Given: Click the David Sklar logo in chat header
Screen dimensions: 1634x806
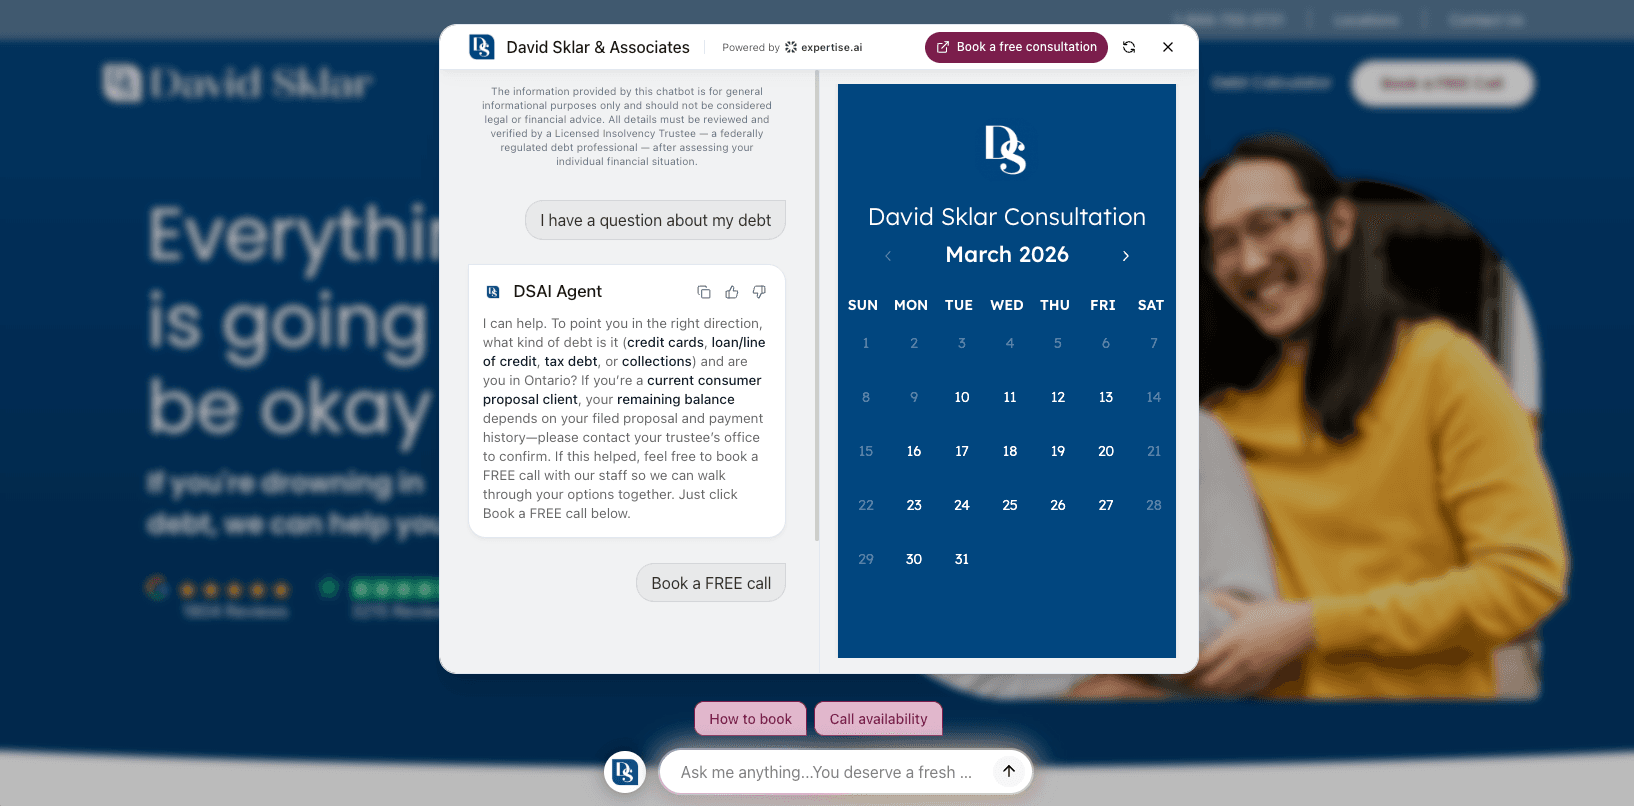Looking at the screenshot, I should [482, 47].
